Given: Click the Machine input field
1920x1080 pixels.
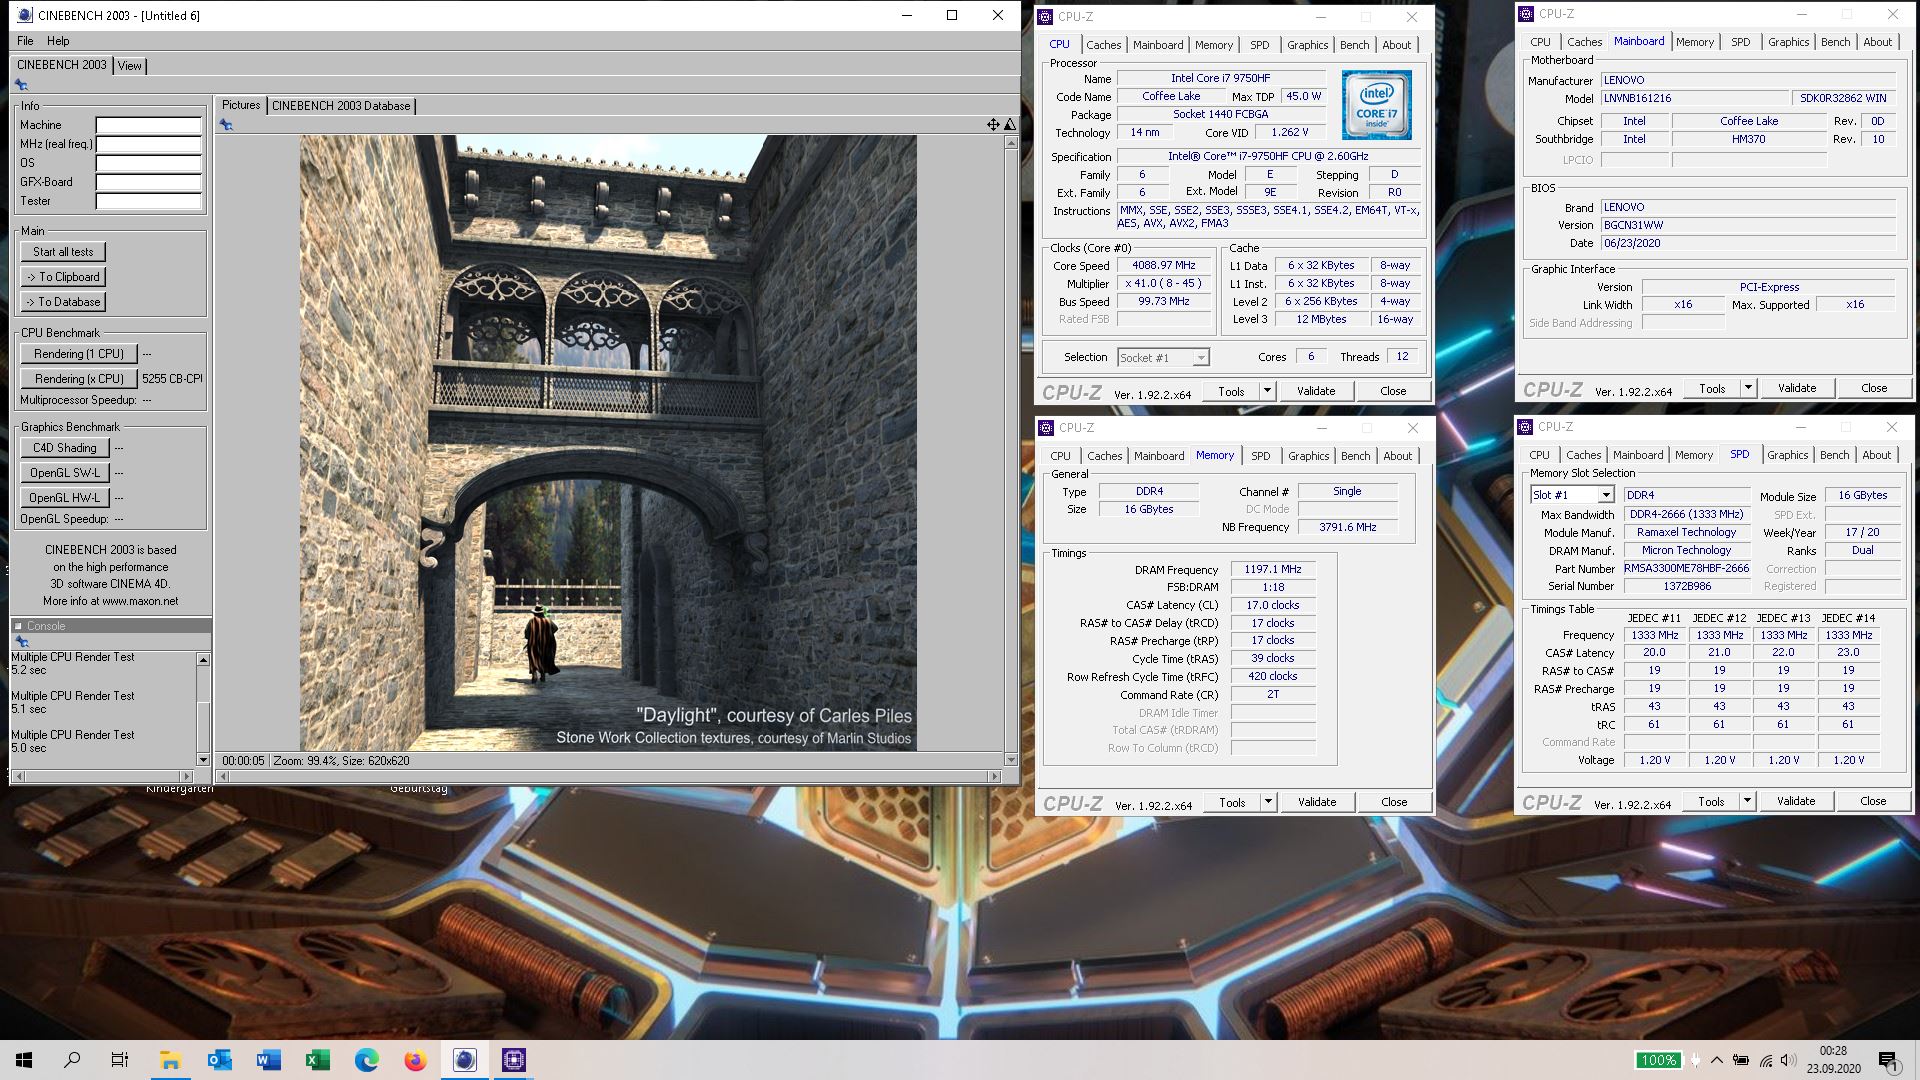Looking at the screenshot, I should pos(149,126).
